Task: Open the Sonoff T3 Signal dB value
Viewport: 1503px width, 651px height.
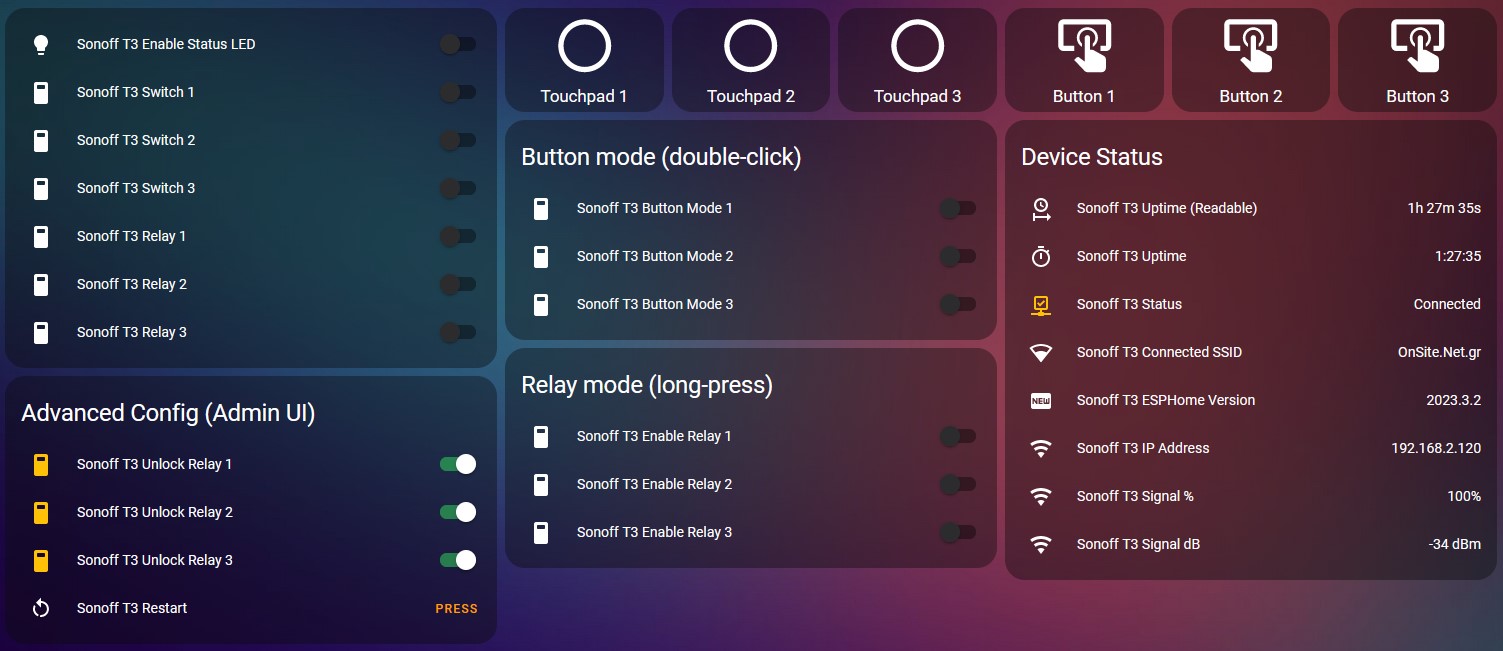Action: (1454, 544)
